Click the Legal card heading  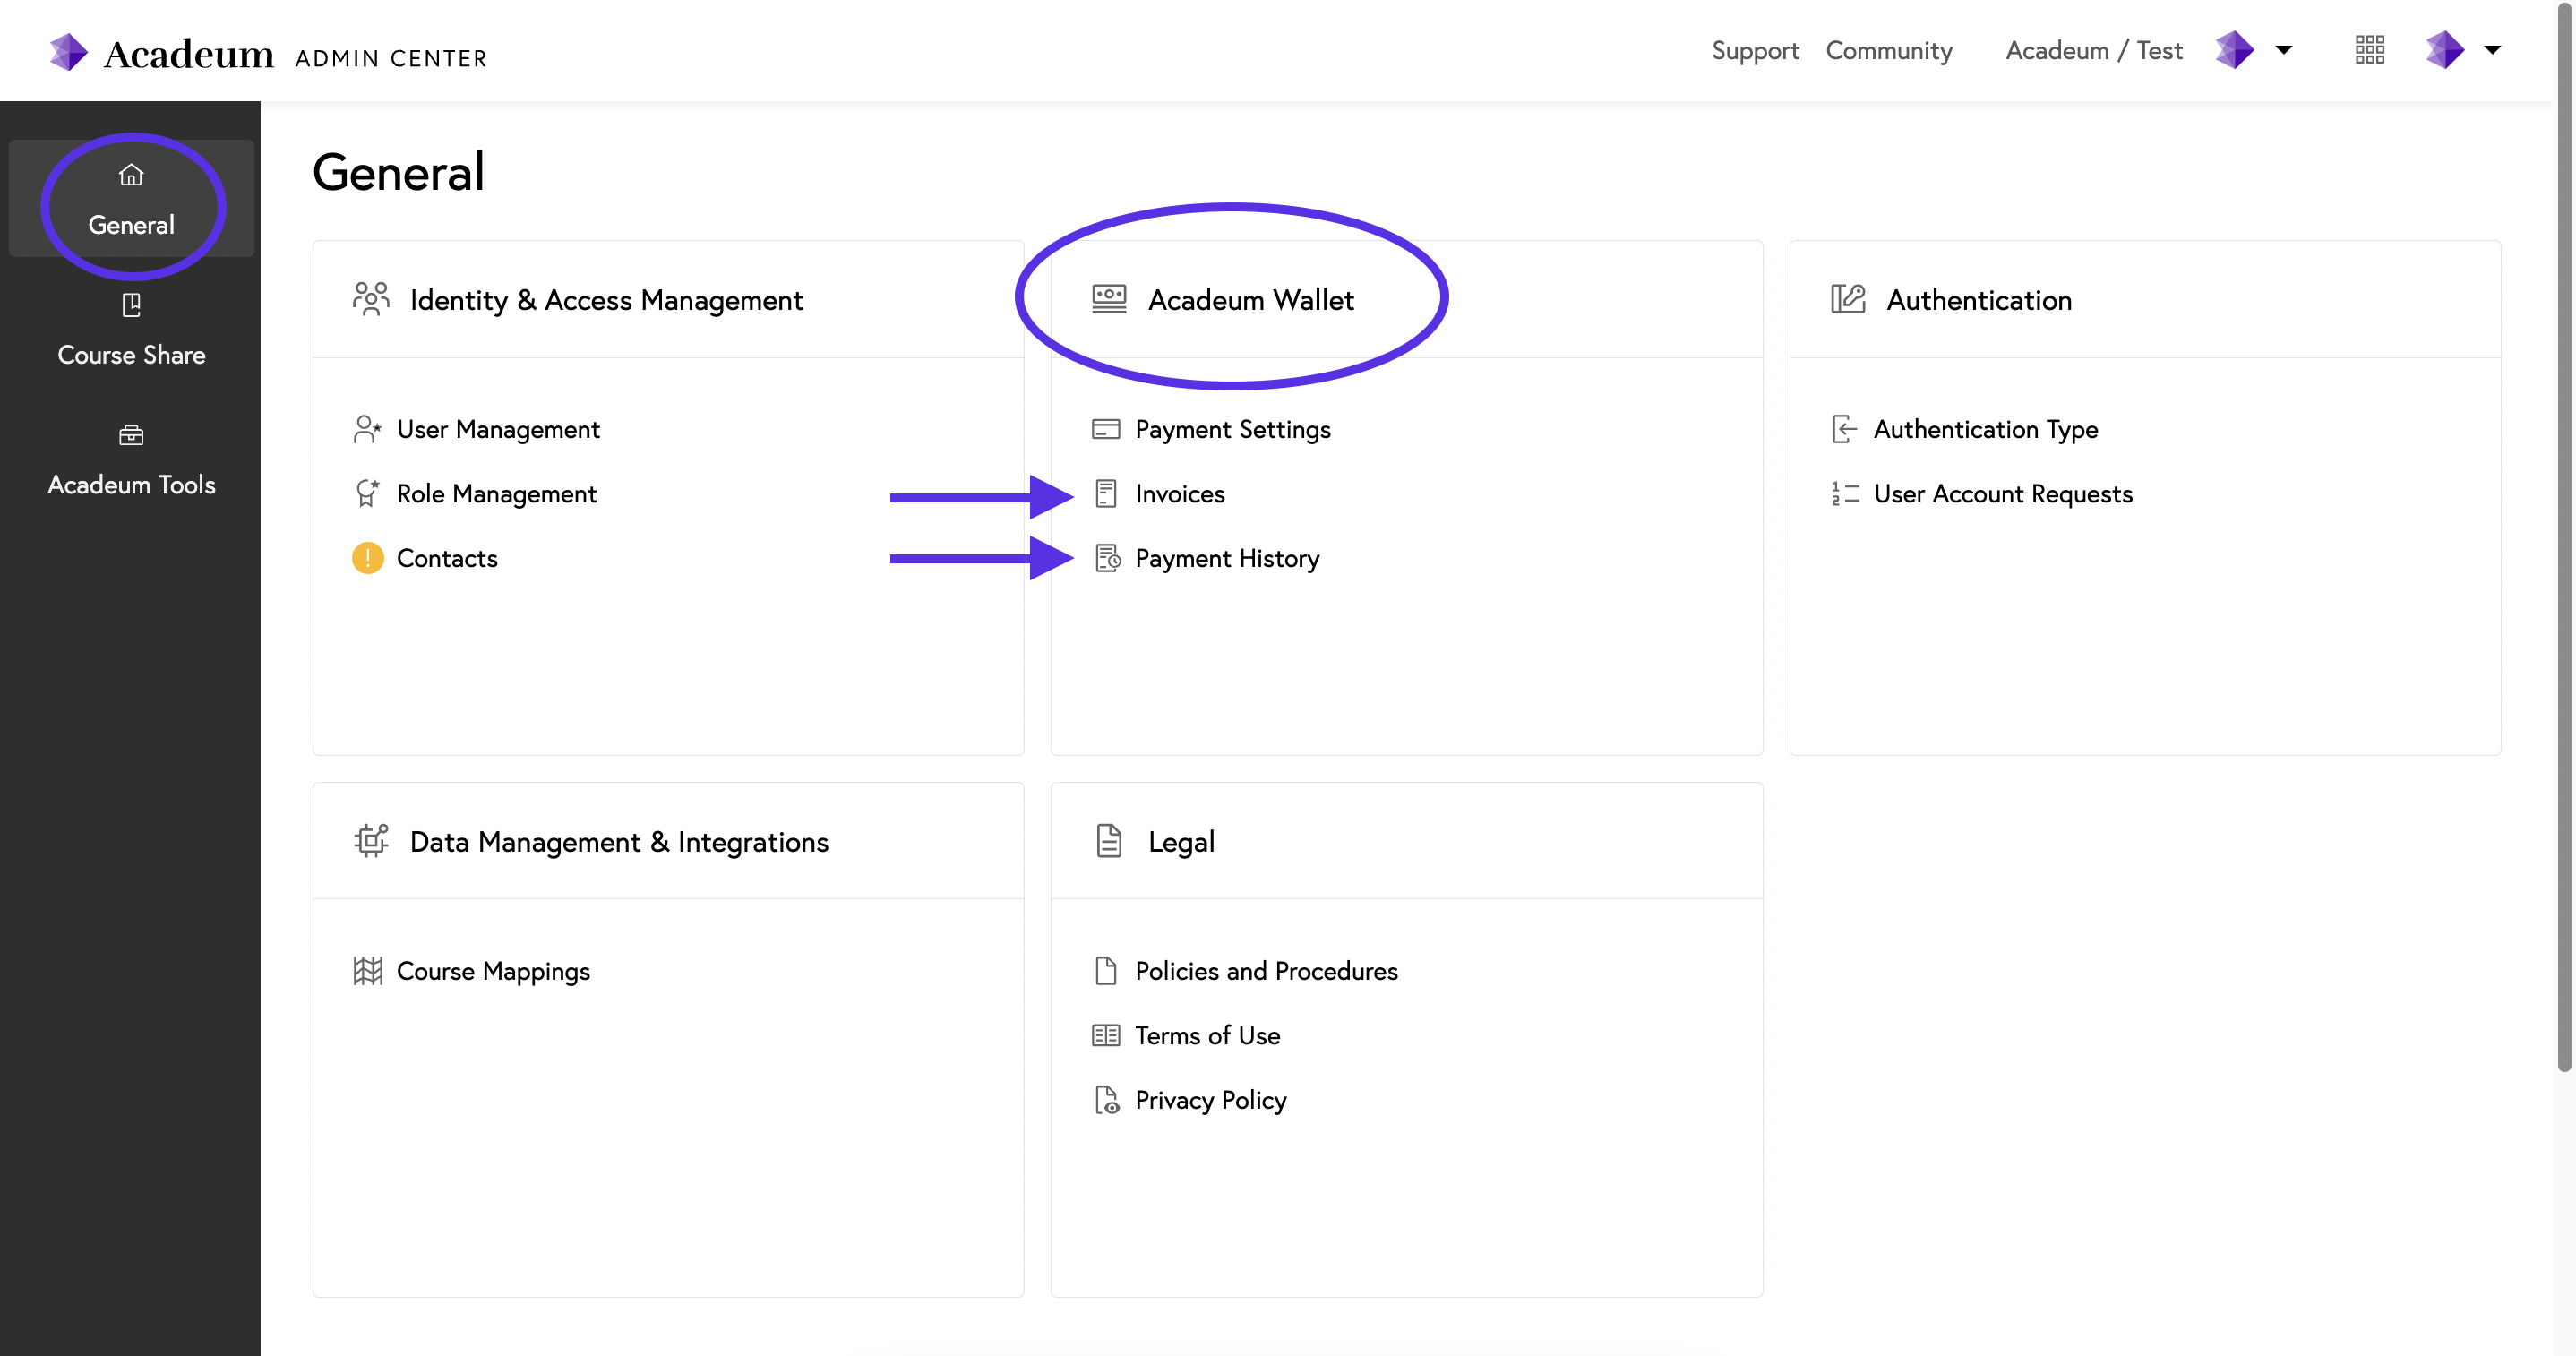(1181, 842)
